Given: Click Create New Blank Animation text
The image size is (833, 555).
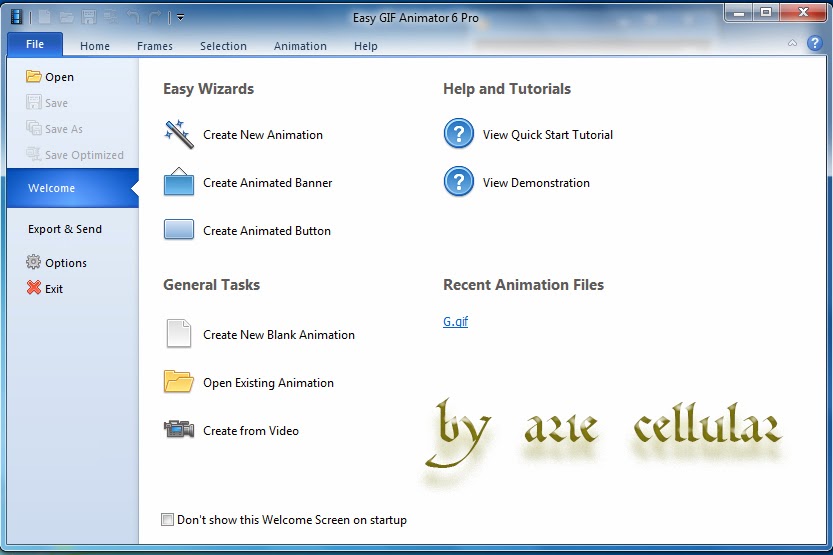Looking at the screenshot, I should click(x=279, y=335).
